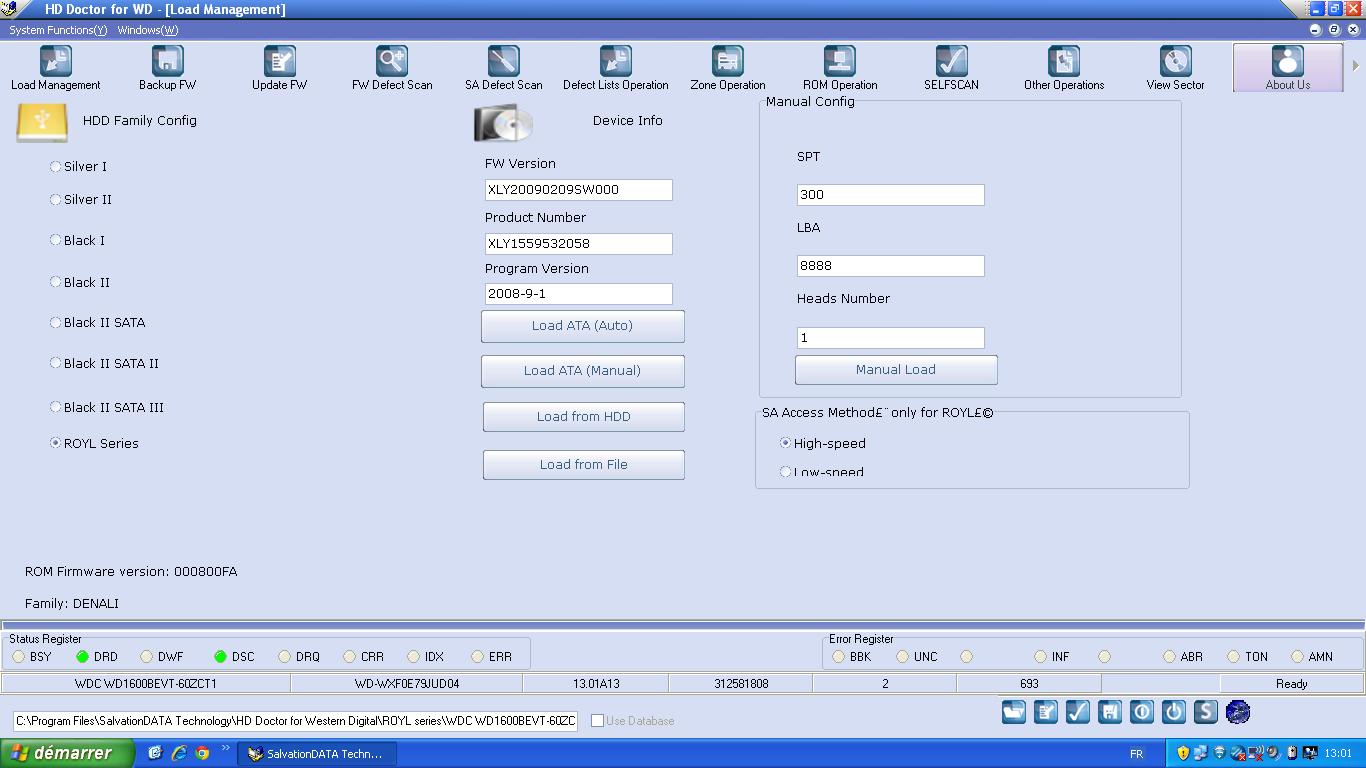Launch Google Chrome from quick launch
Screen dimensions: 1366x768
[x=202, y=753]
